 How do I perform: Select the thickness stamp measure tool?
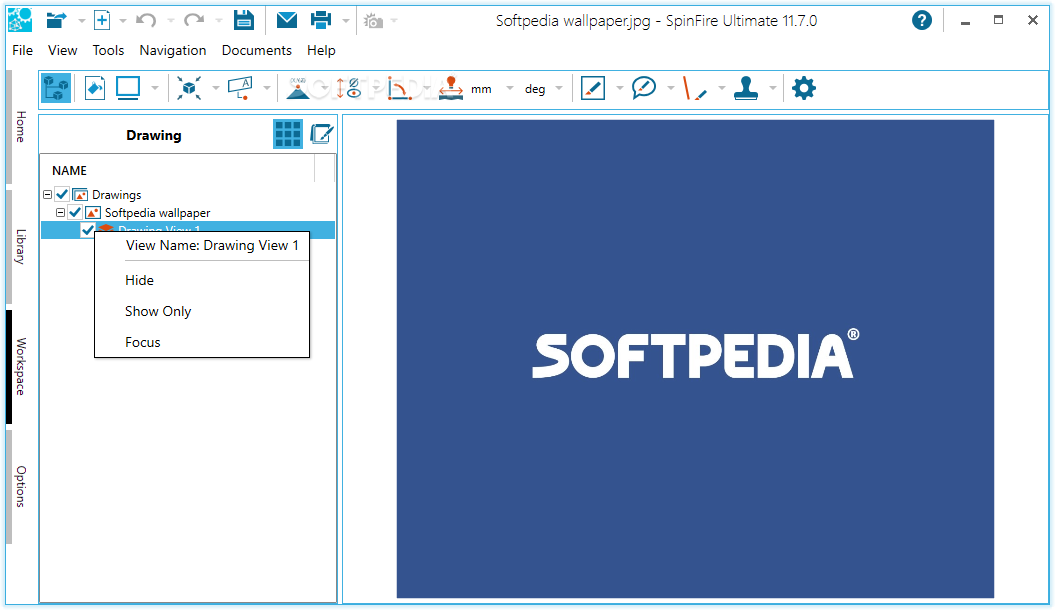pos(450,88)
